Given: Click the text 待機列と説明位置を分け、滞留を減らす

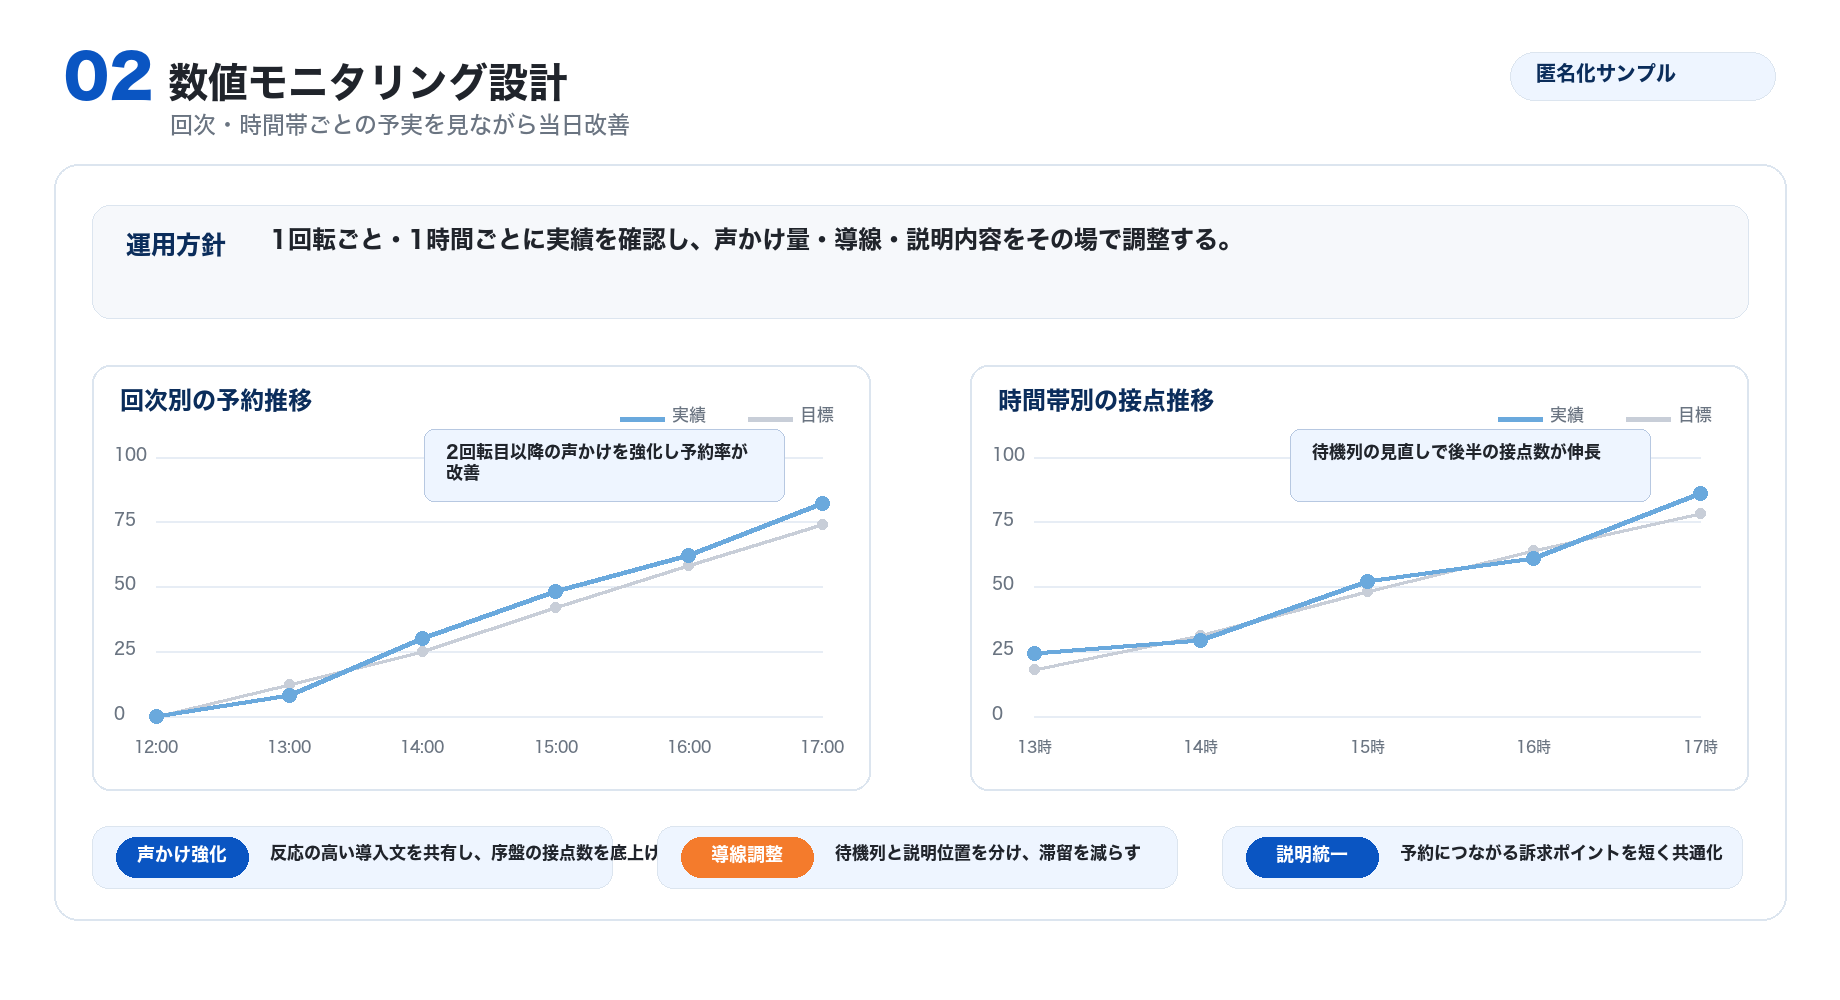Looking at the screenshot, I should click(x=987, y=853).
